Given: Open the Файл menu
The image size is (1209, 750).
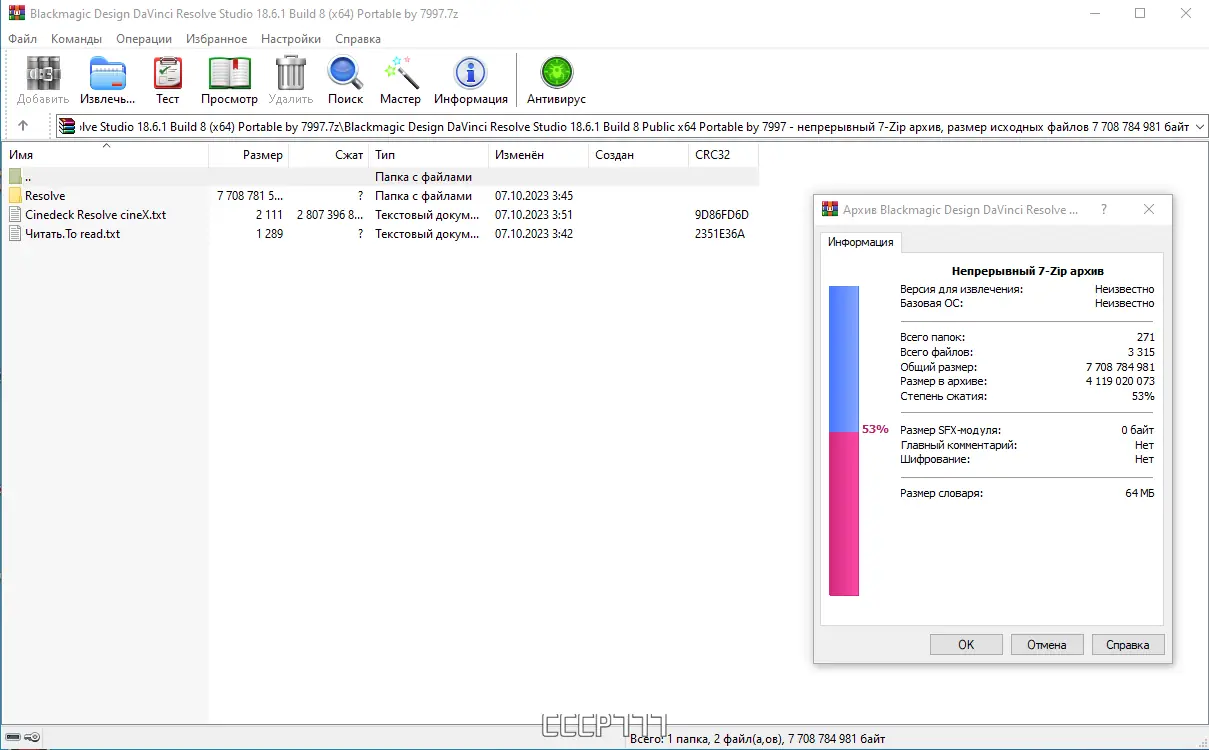Looking at the screenshot, I should tap(22, 38).
